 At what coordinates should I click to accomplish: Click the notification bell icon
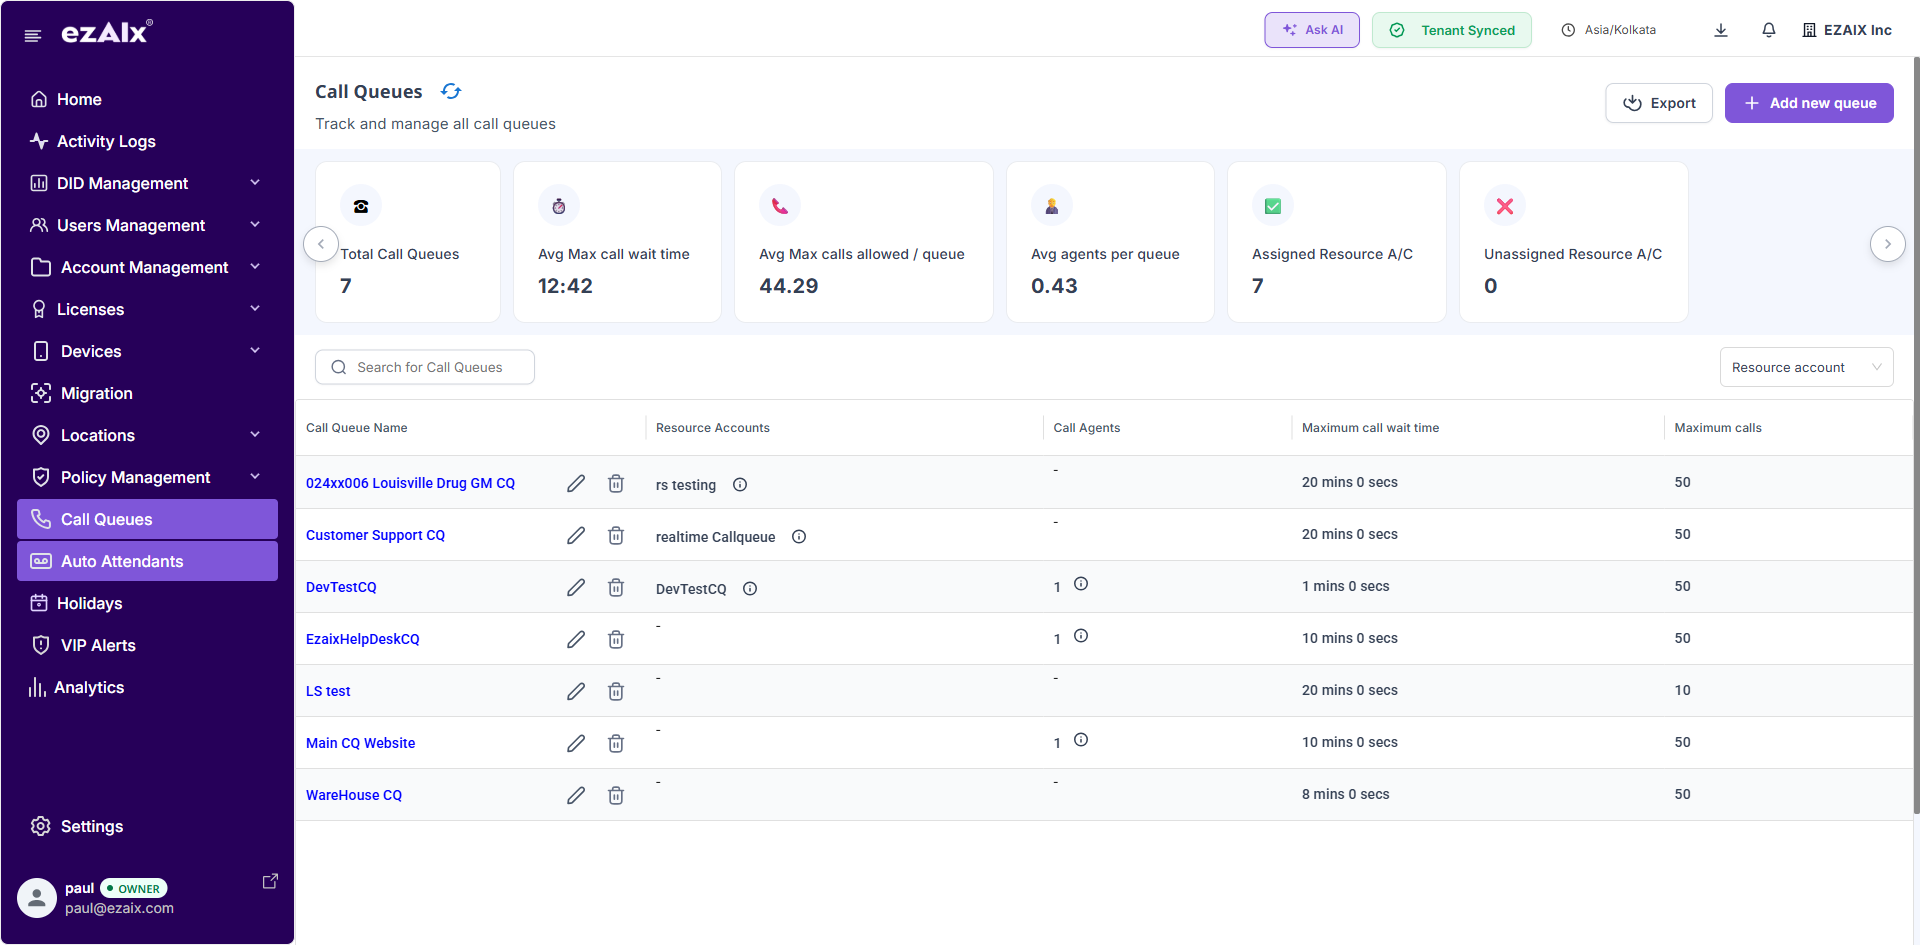click(1768, 29)
